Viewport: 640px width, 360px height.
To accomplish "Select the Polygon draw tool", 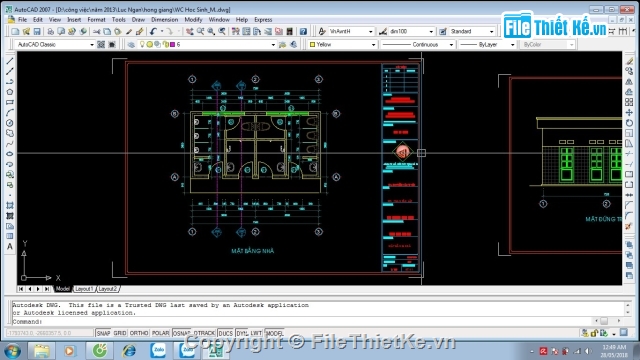I will [10, 92].
